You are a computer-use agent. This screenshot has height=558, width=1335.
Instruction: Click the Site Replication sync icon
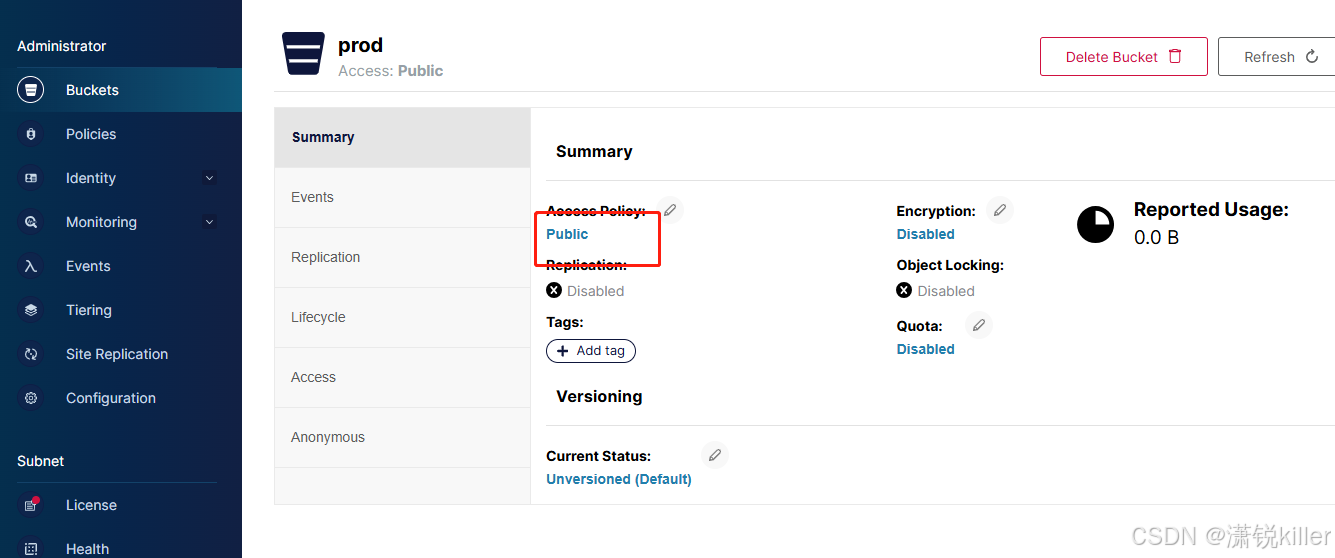pyautogui.click(x=31, y=354)
